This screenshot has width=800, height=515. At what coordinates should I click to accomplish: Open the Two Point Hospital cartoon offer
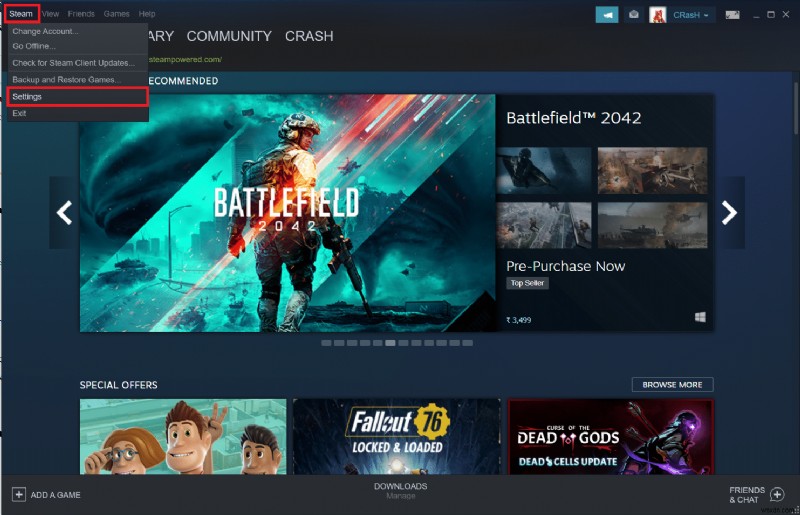click(x=183, y=436)
